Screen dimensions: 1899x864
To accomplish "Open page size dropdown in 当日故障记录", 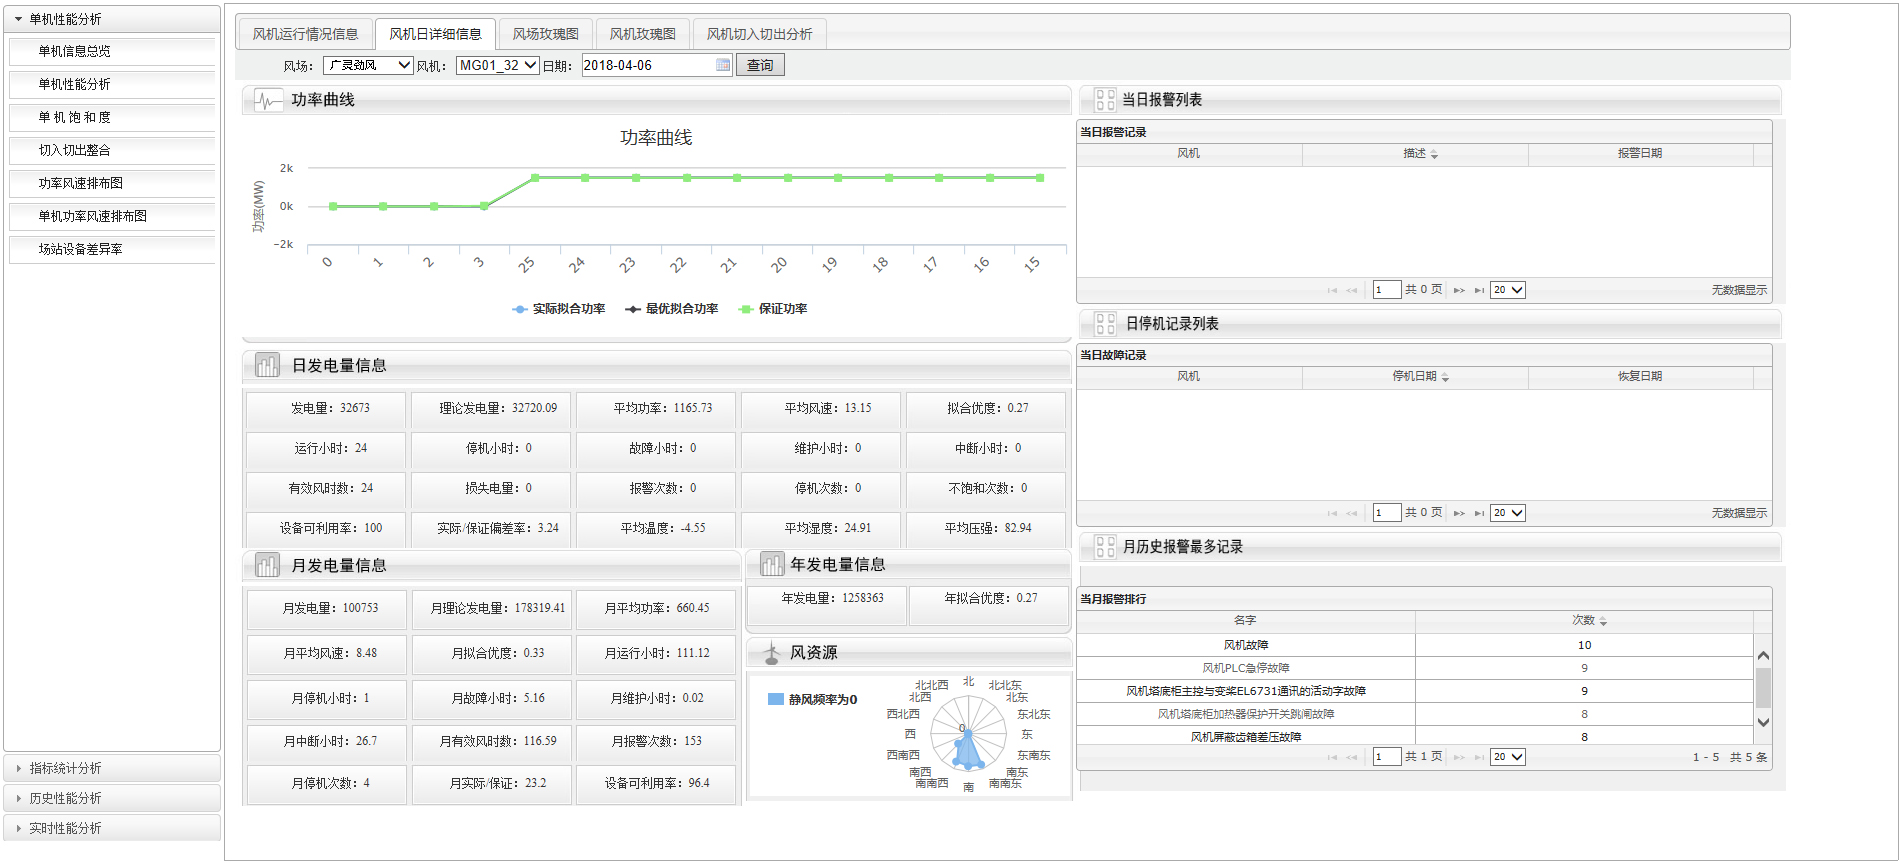I will [1508, 513].
